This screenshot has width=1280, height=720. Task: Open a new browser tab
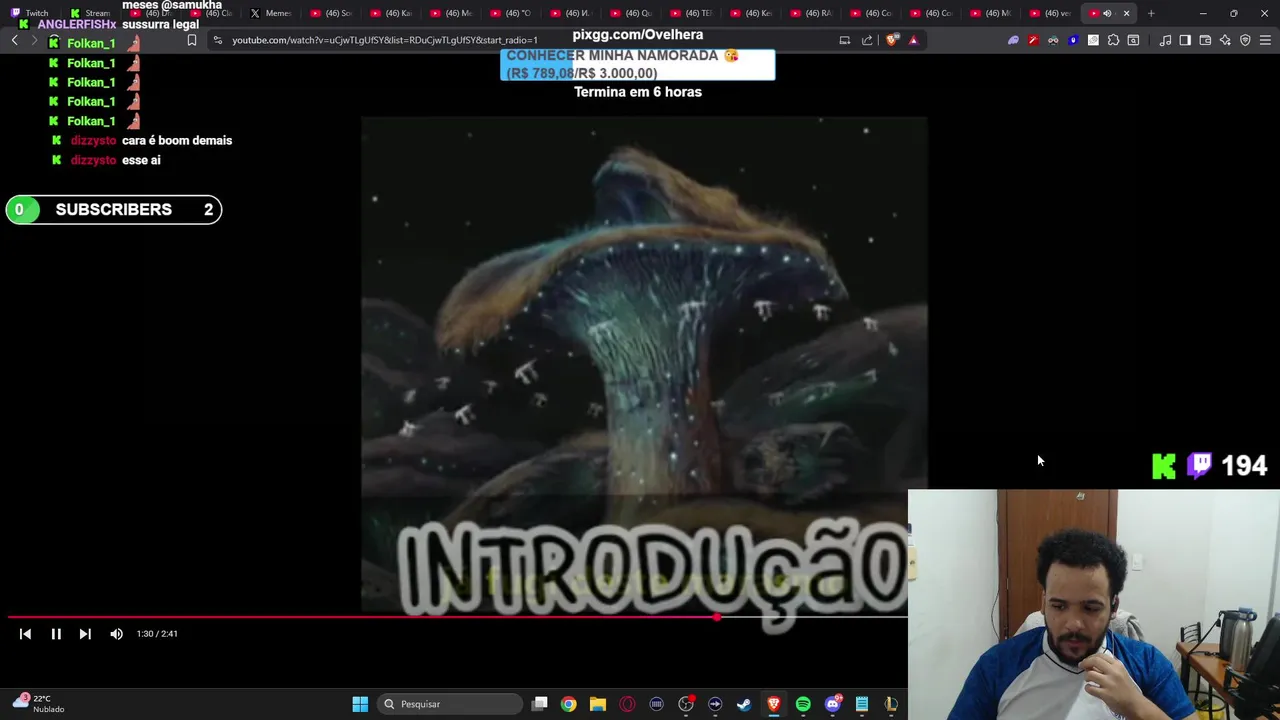(1151, 13)
